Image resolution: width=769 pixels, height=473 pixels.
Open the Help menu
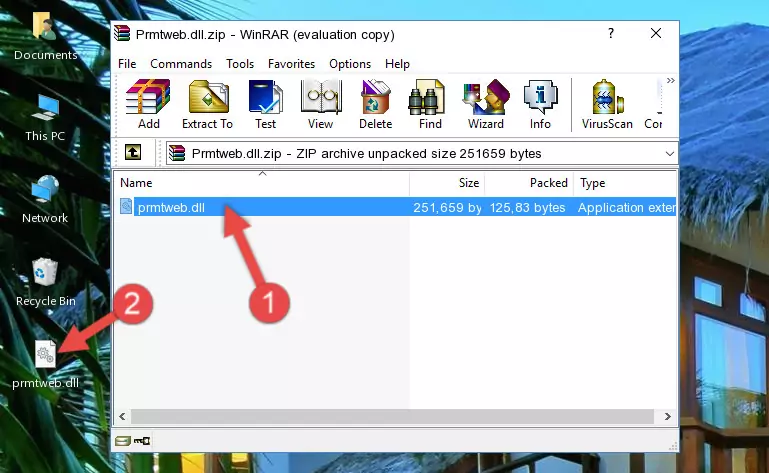(397, 64)
